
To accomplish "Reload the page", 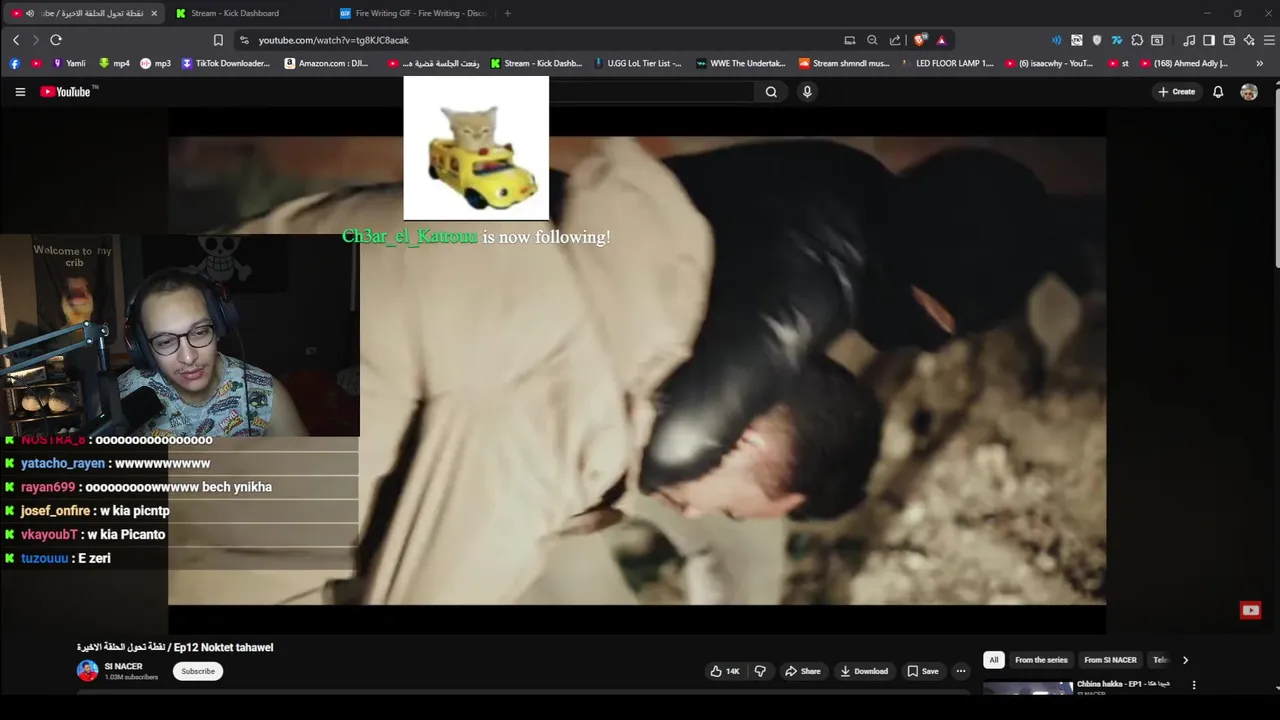I will coord(56,40).
